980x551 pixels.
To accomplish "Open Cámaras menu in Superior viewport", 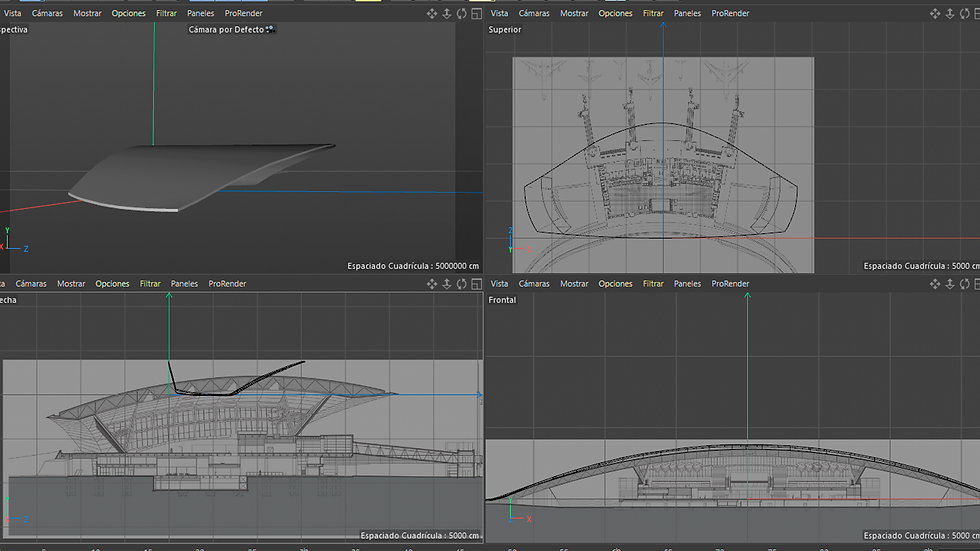I will click(534, 13).
